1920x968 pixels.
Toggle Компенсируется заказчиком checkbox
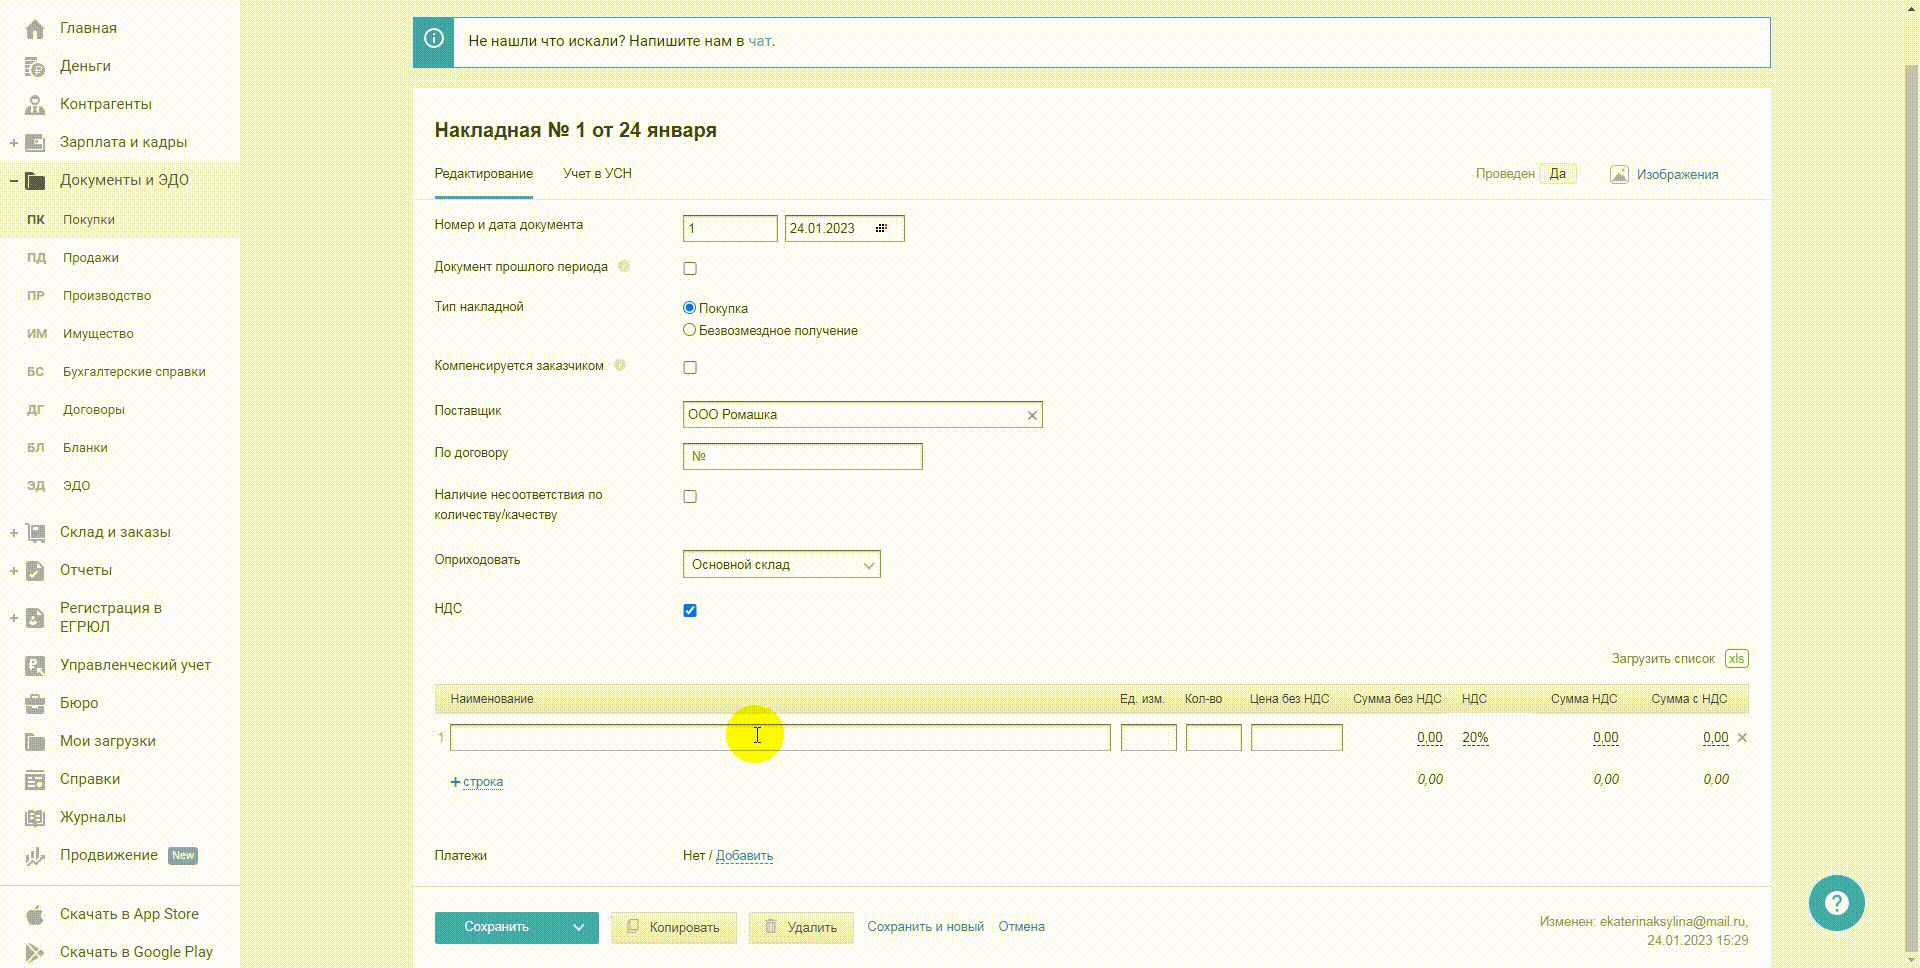click(690, 368)
